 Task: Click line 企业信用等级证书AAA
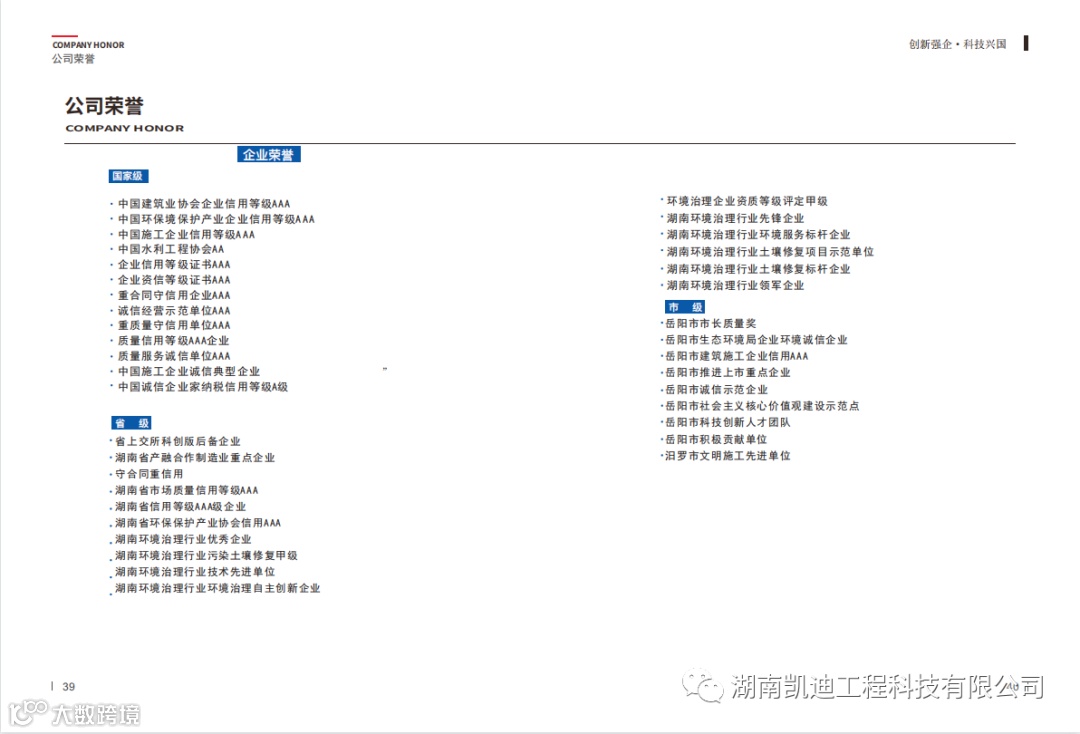(x=174, y=264)
